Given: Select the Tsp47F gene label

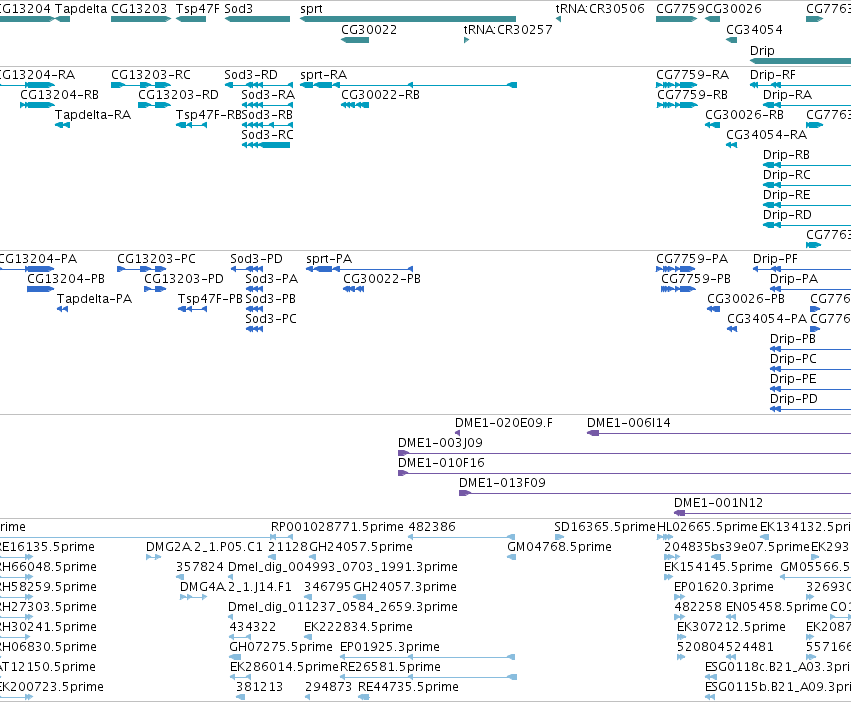Looking at the screenshot, I should point(198,9).
